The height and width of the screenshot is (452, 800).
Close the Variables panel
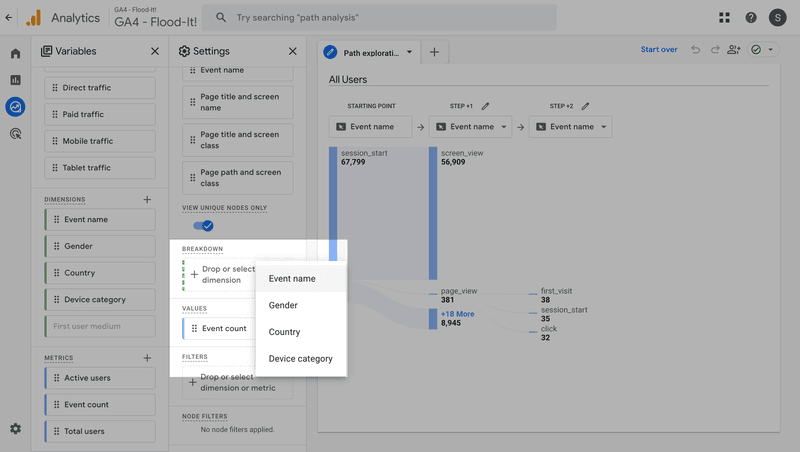[x=154, y=51]
